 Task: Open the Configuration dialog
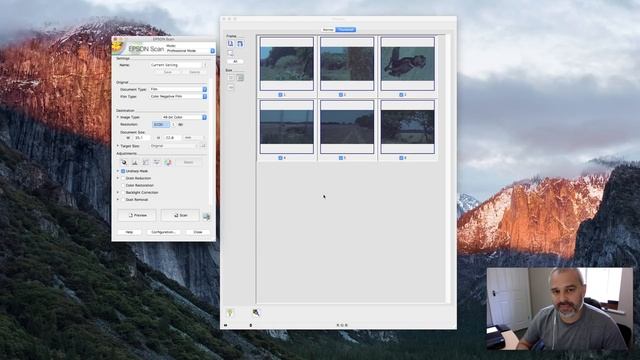163,232
